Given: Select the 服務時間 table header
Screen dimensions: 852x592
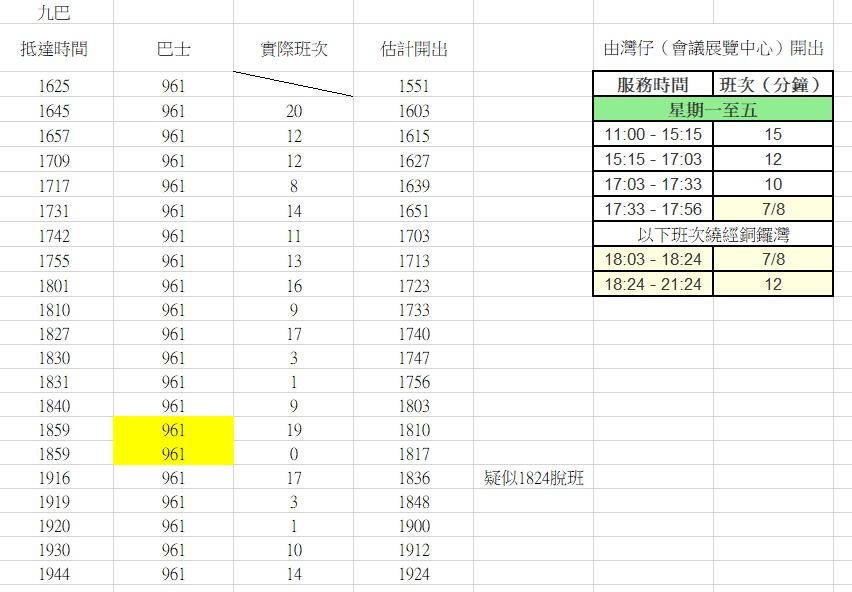Looking at the screenshot, I should coord(653,84).
